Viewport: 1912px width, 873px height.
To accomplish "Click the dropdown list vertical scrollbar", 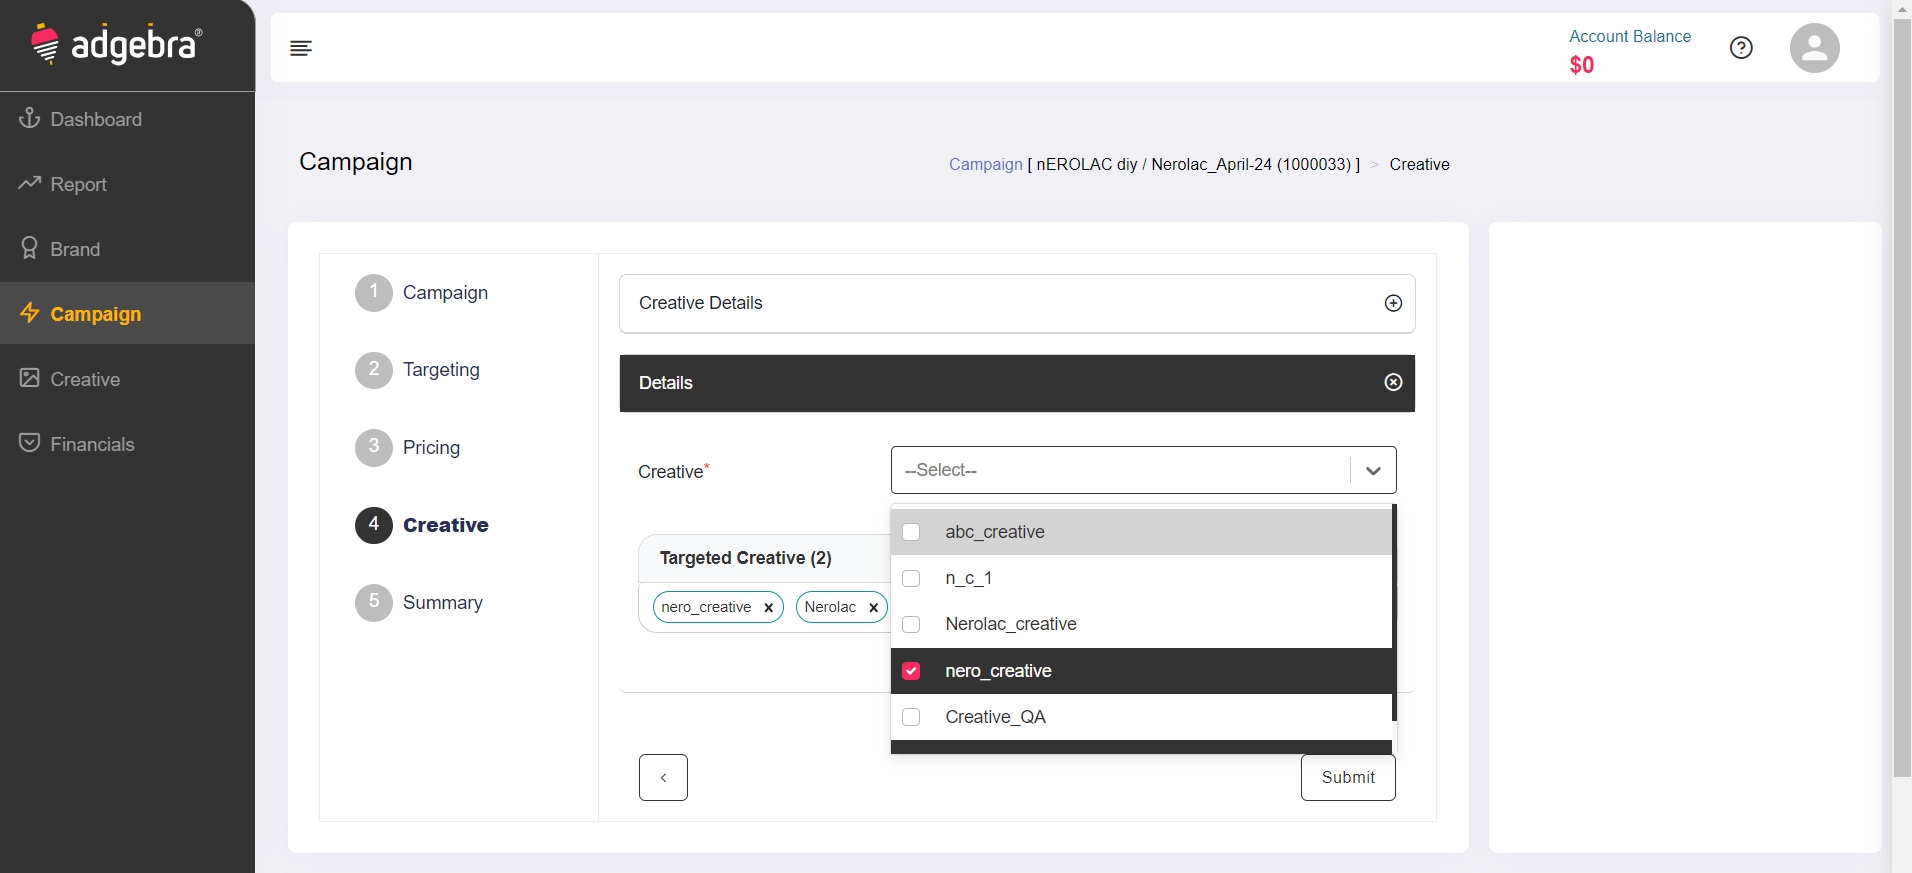I will point(1394,612).
